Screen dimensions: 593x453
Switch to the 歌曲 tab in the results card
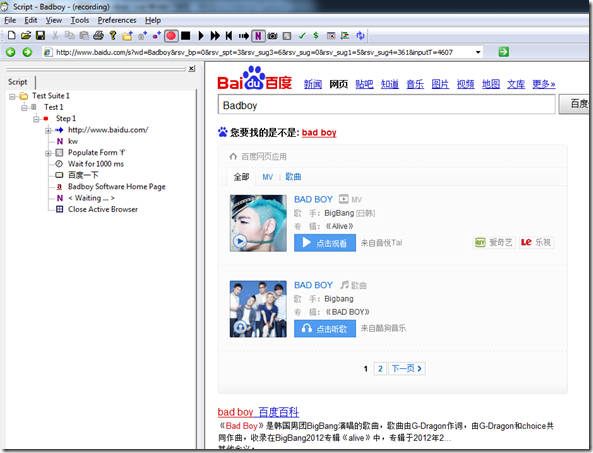pos(293,177)
